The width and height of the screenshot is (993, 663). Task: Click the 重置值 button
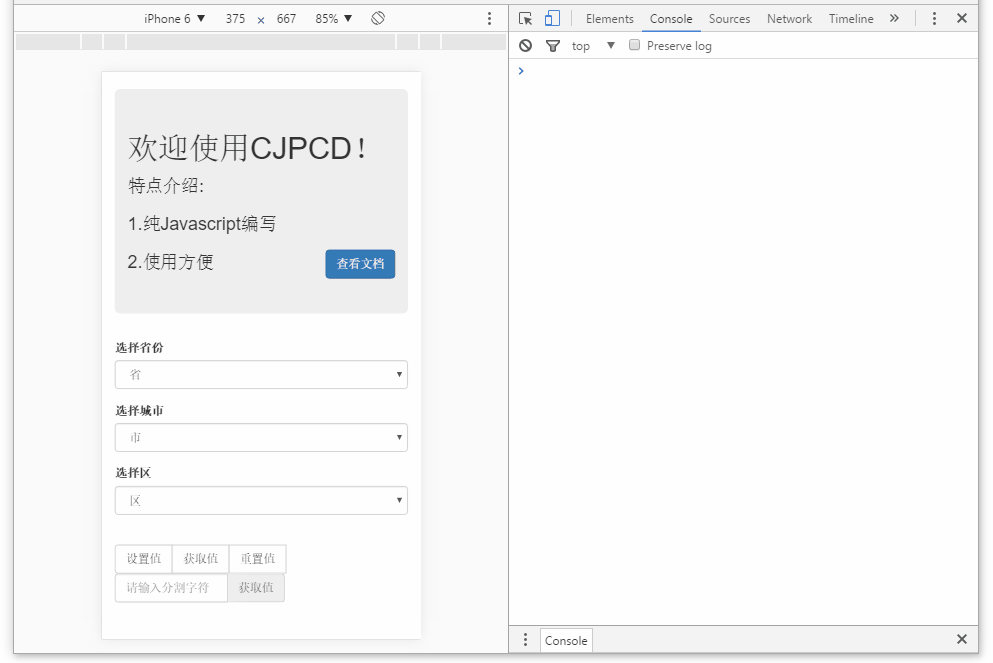[x=258, y=559]
